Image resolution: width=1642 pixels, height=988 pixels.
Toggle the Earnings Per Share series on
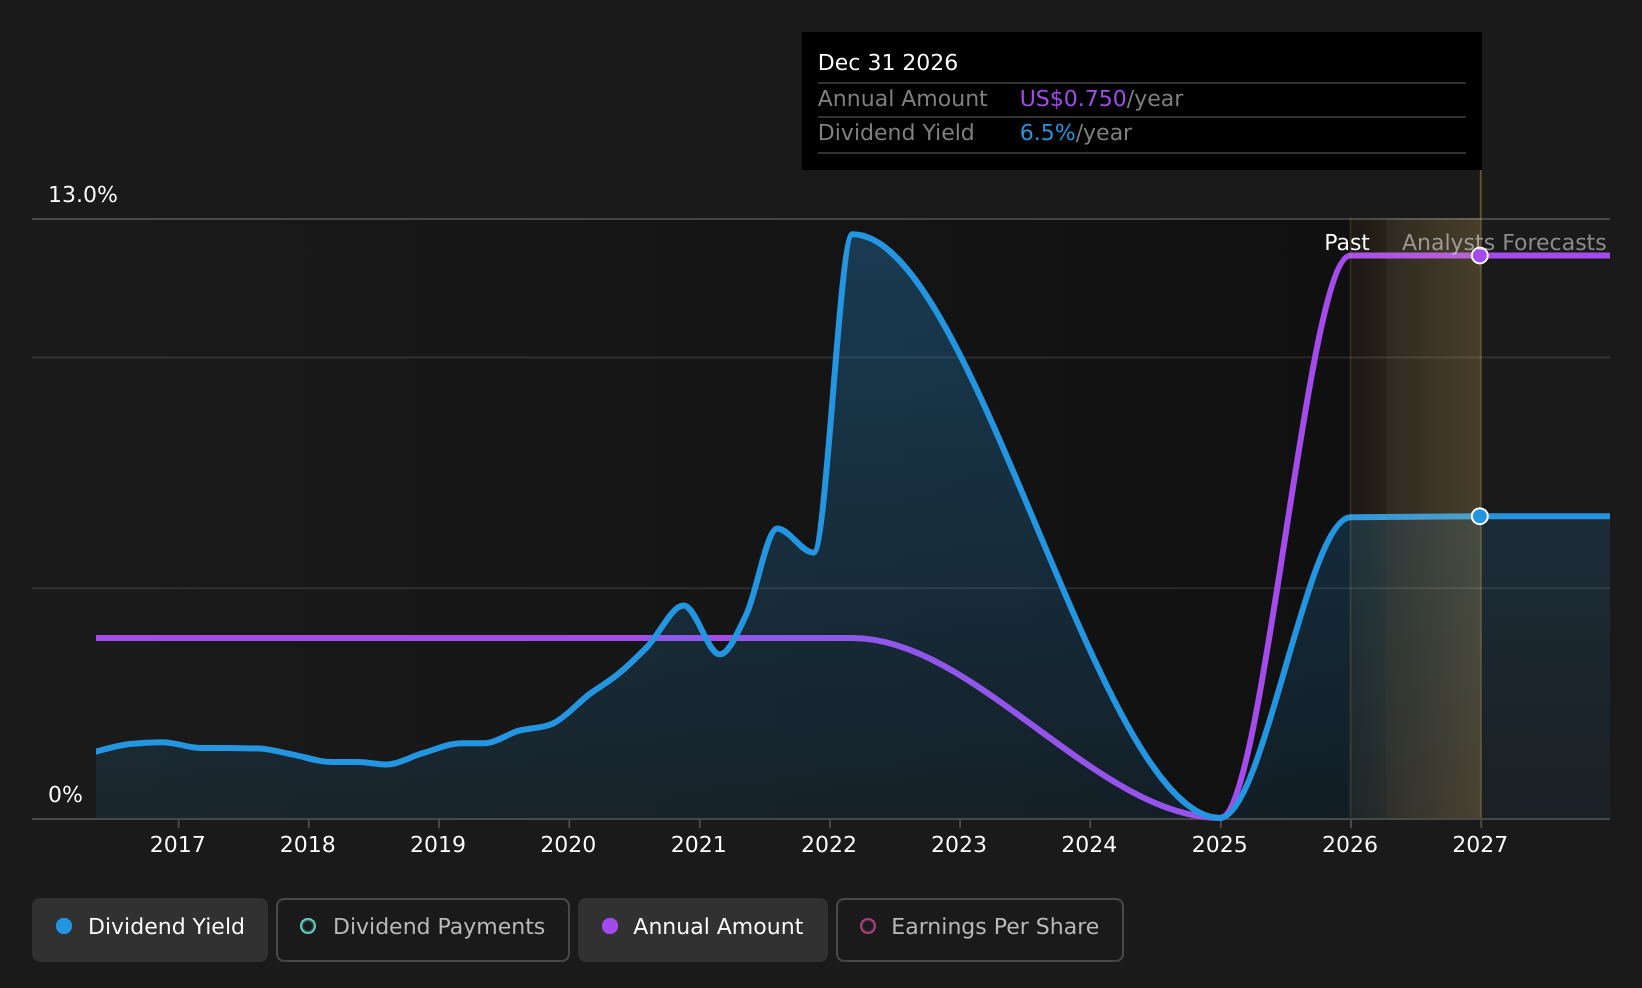pyautogui.click(x=979, y=927)
